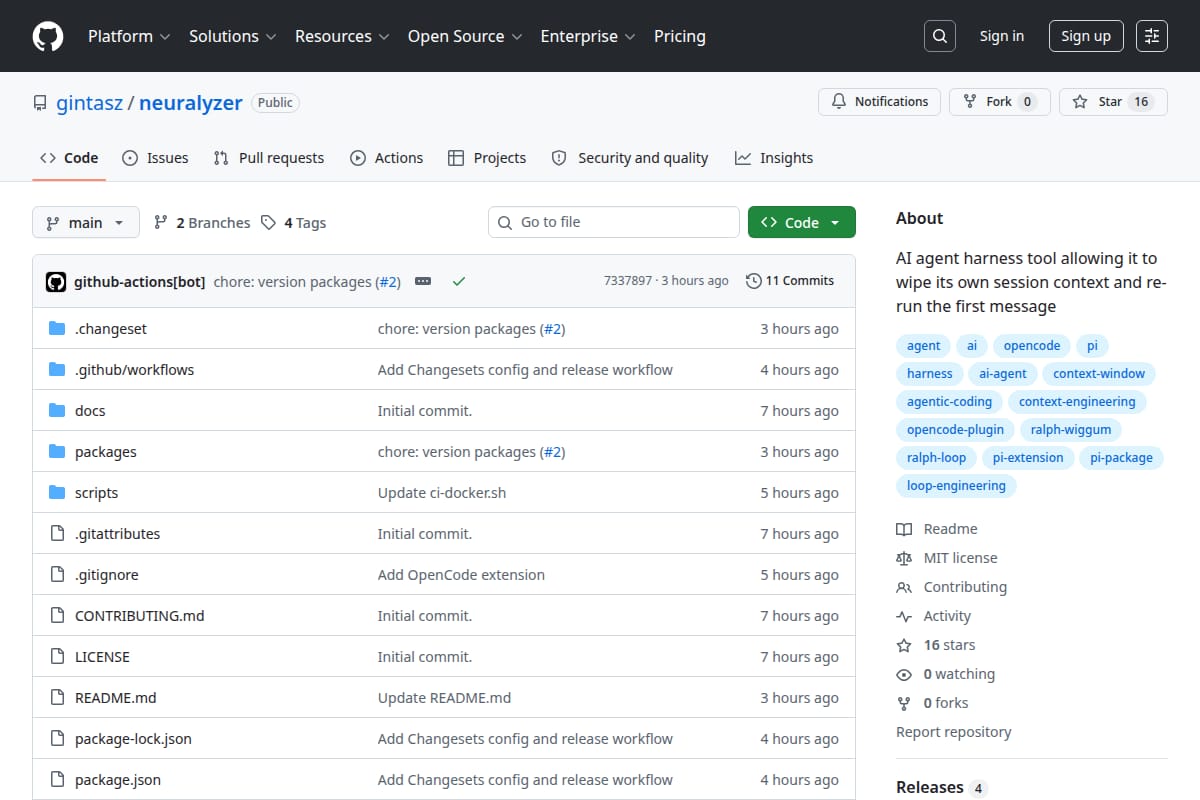Open the package-lock.json file
The width and height of the screenshot is (1200, 800).
pyautogui.click(x=133, y=739)
